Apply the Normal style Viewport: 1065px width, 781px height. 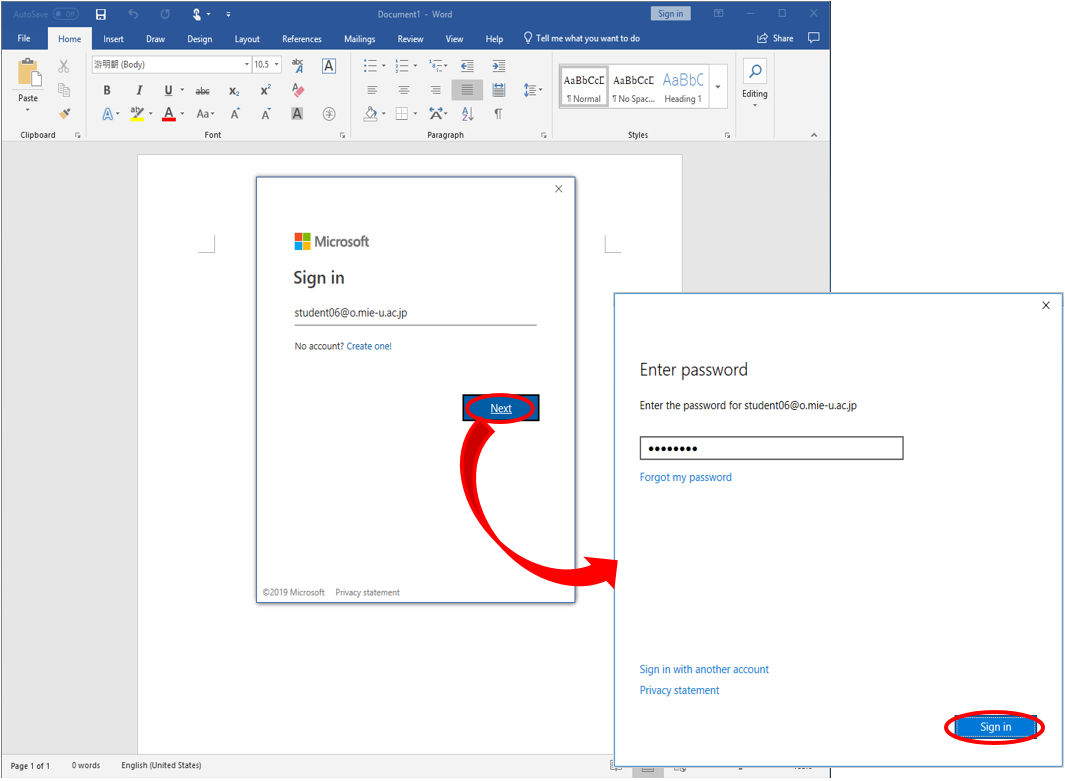[583, 87]
